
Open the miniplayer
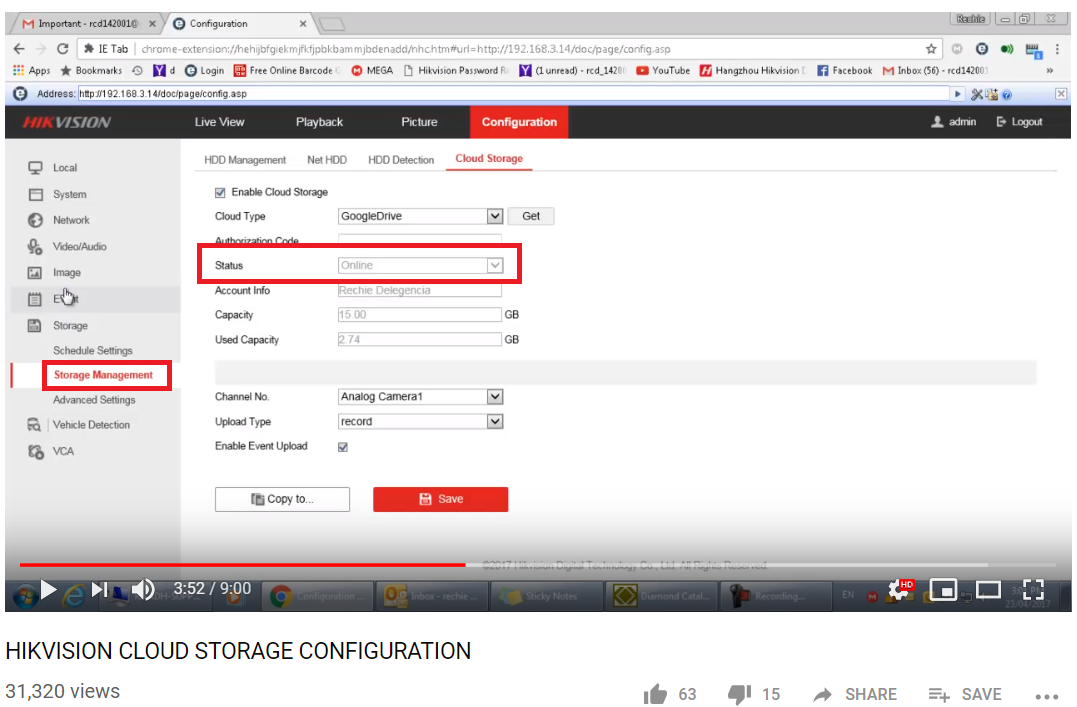click(944, 590)
